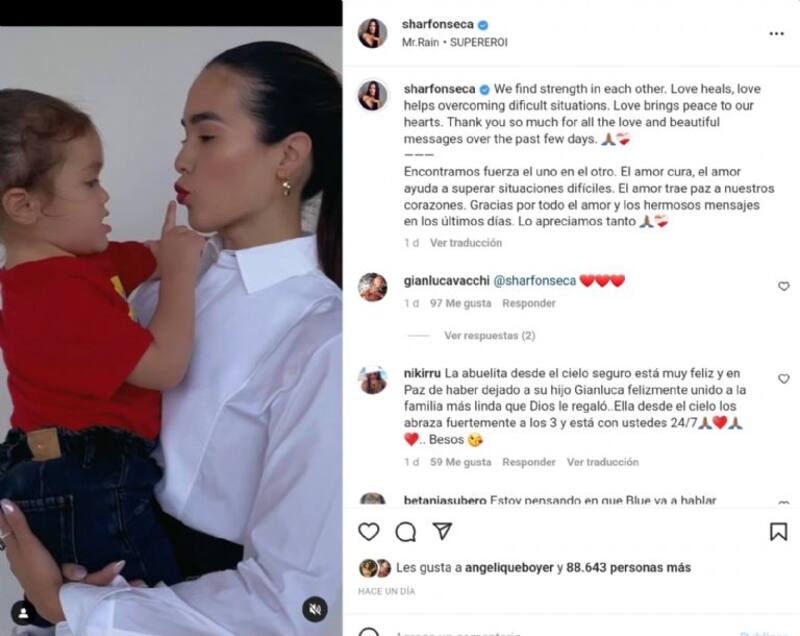Share post via paper plane icon

tap(442, 530)
